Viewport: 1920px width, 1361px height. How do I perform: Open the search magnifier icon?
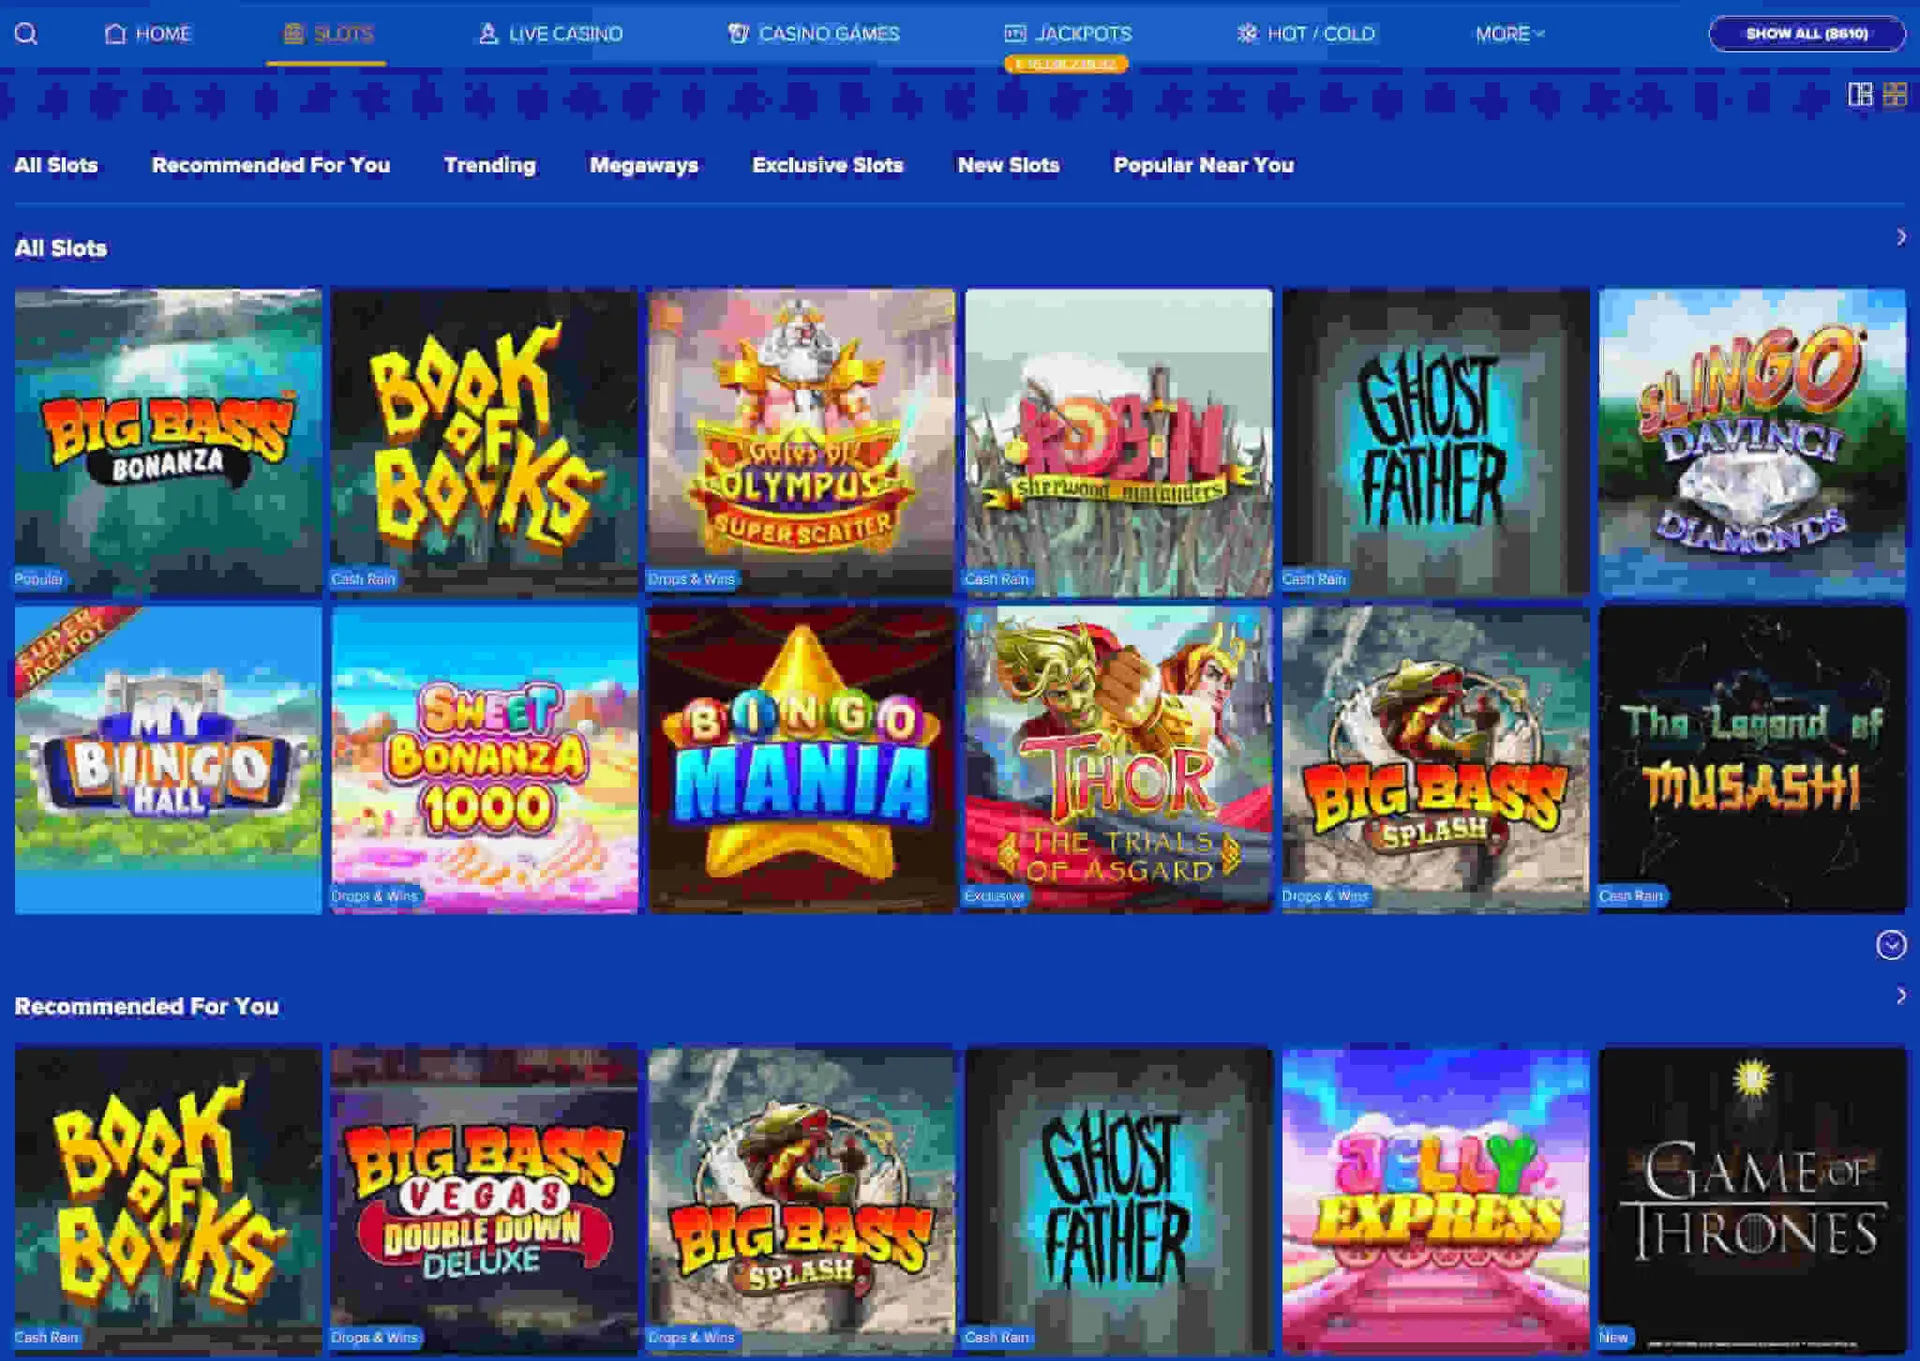point(26,34)
